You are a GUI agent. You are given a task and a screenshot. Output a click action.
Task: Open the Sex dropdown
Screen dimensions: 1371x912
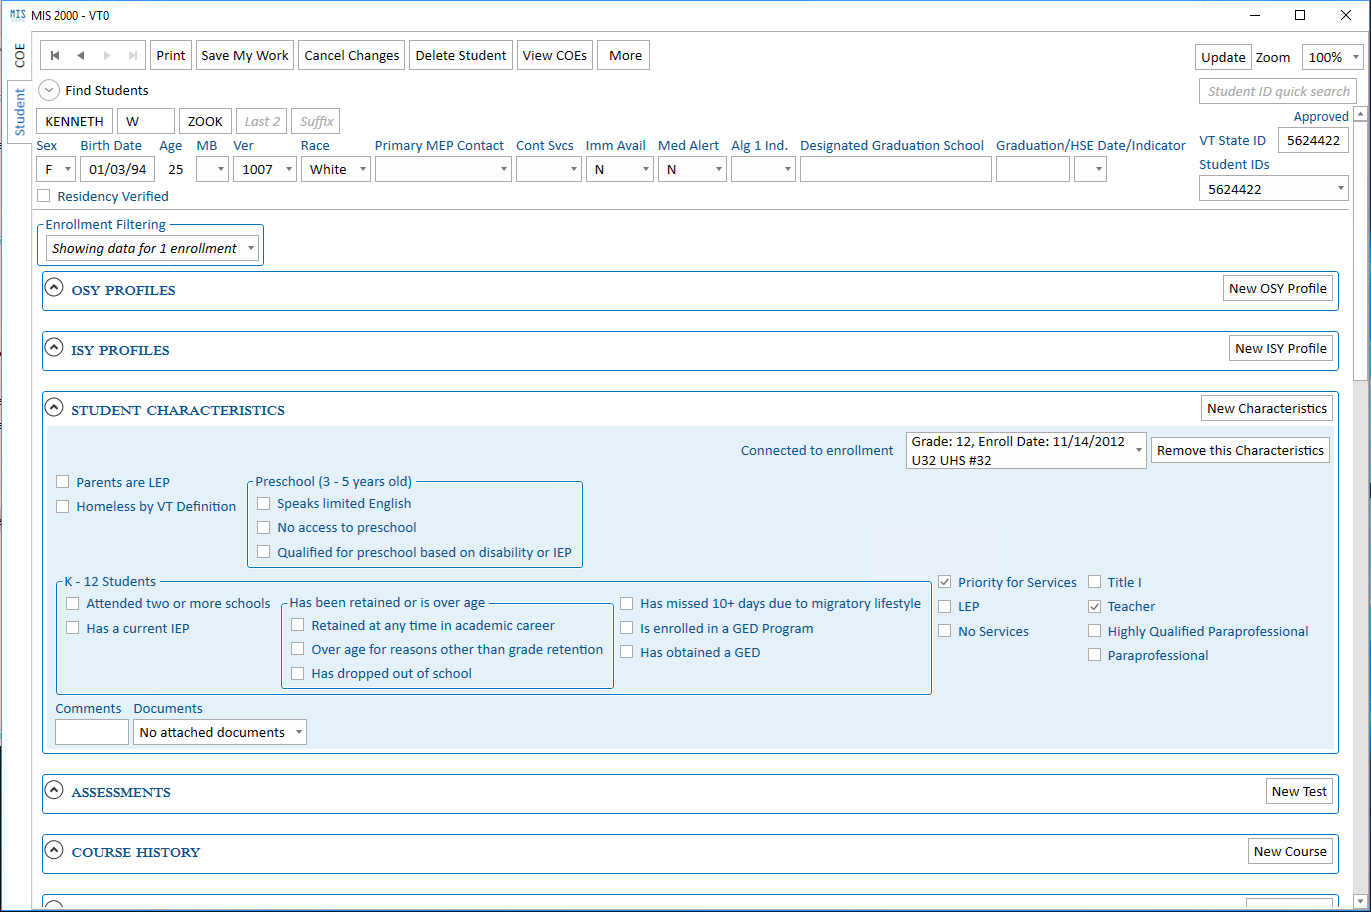(x=56, y=169)
